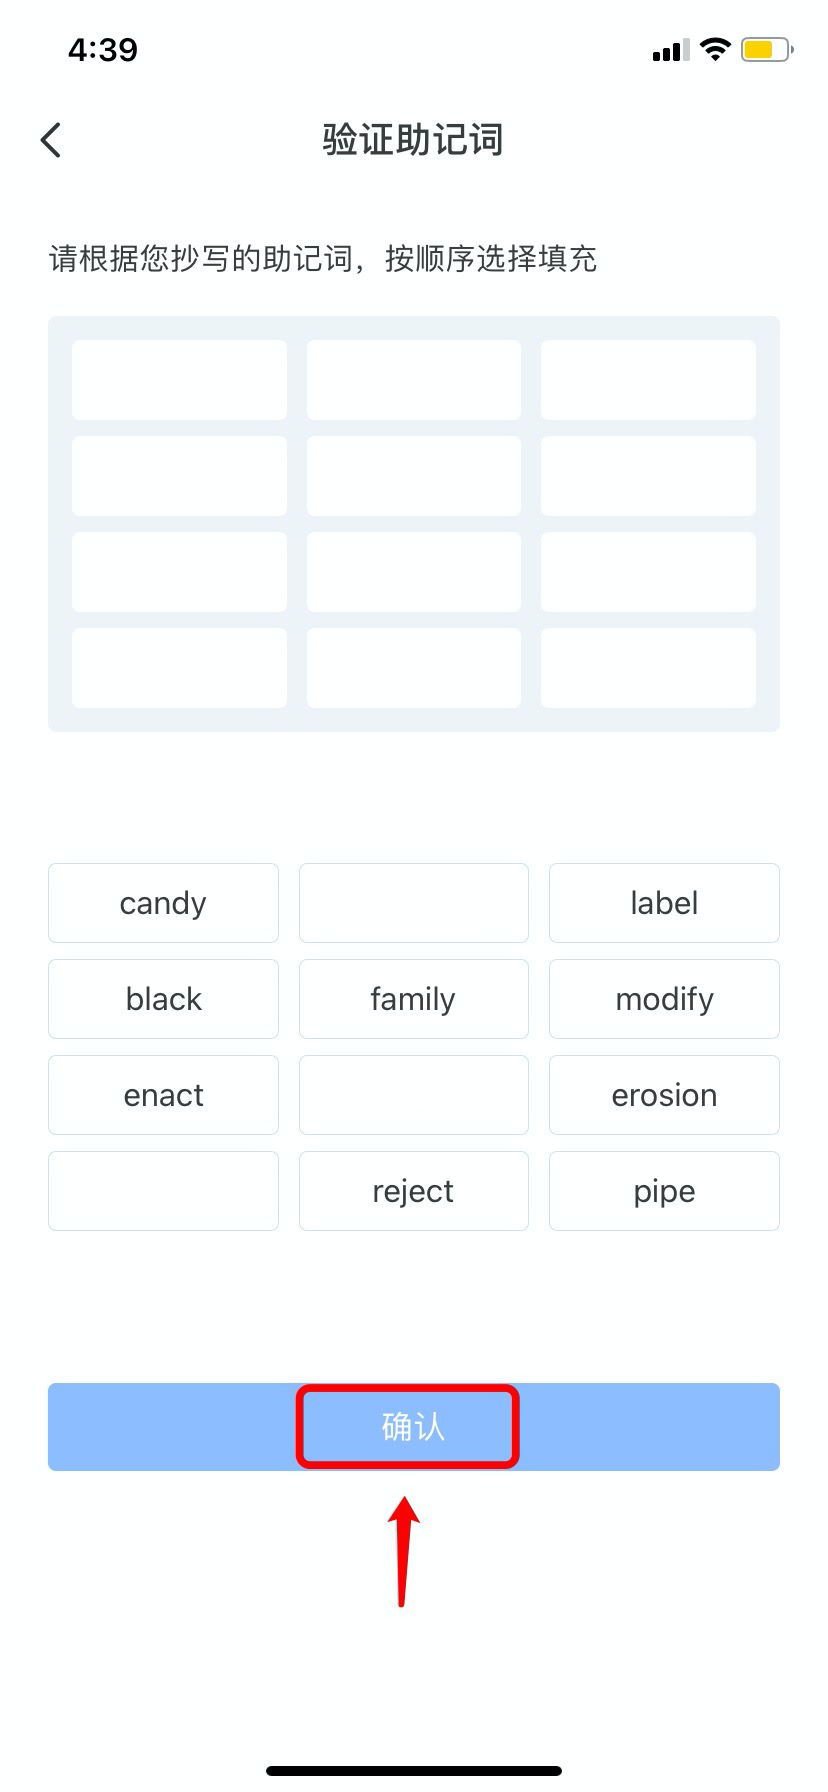Tap the battery icon in status bar
Viewport: 828px width, 1792px height.
click(766, 50)
